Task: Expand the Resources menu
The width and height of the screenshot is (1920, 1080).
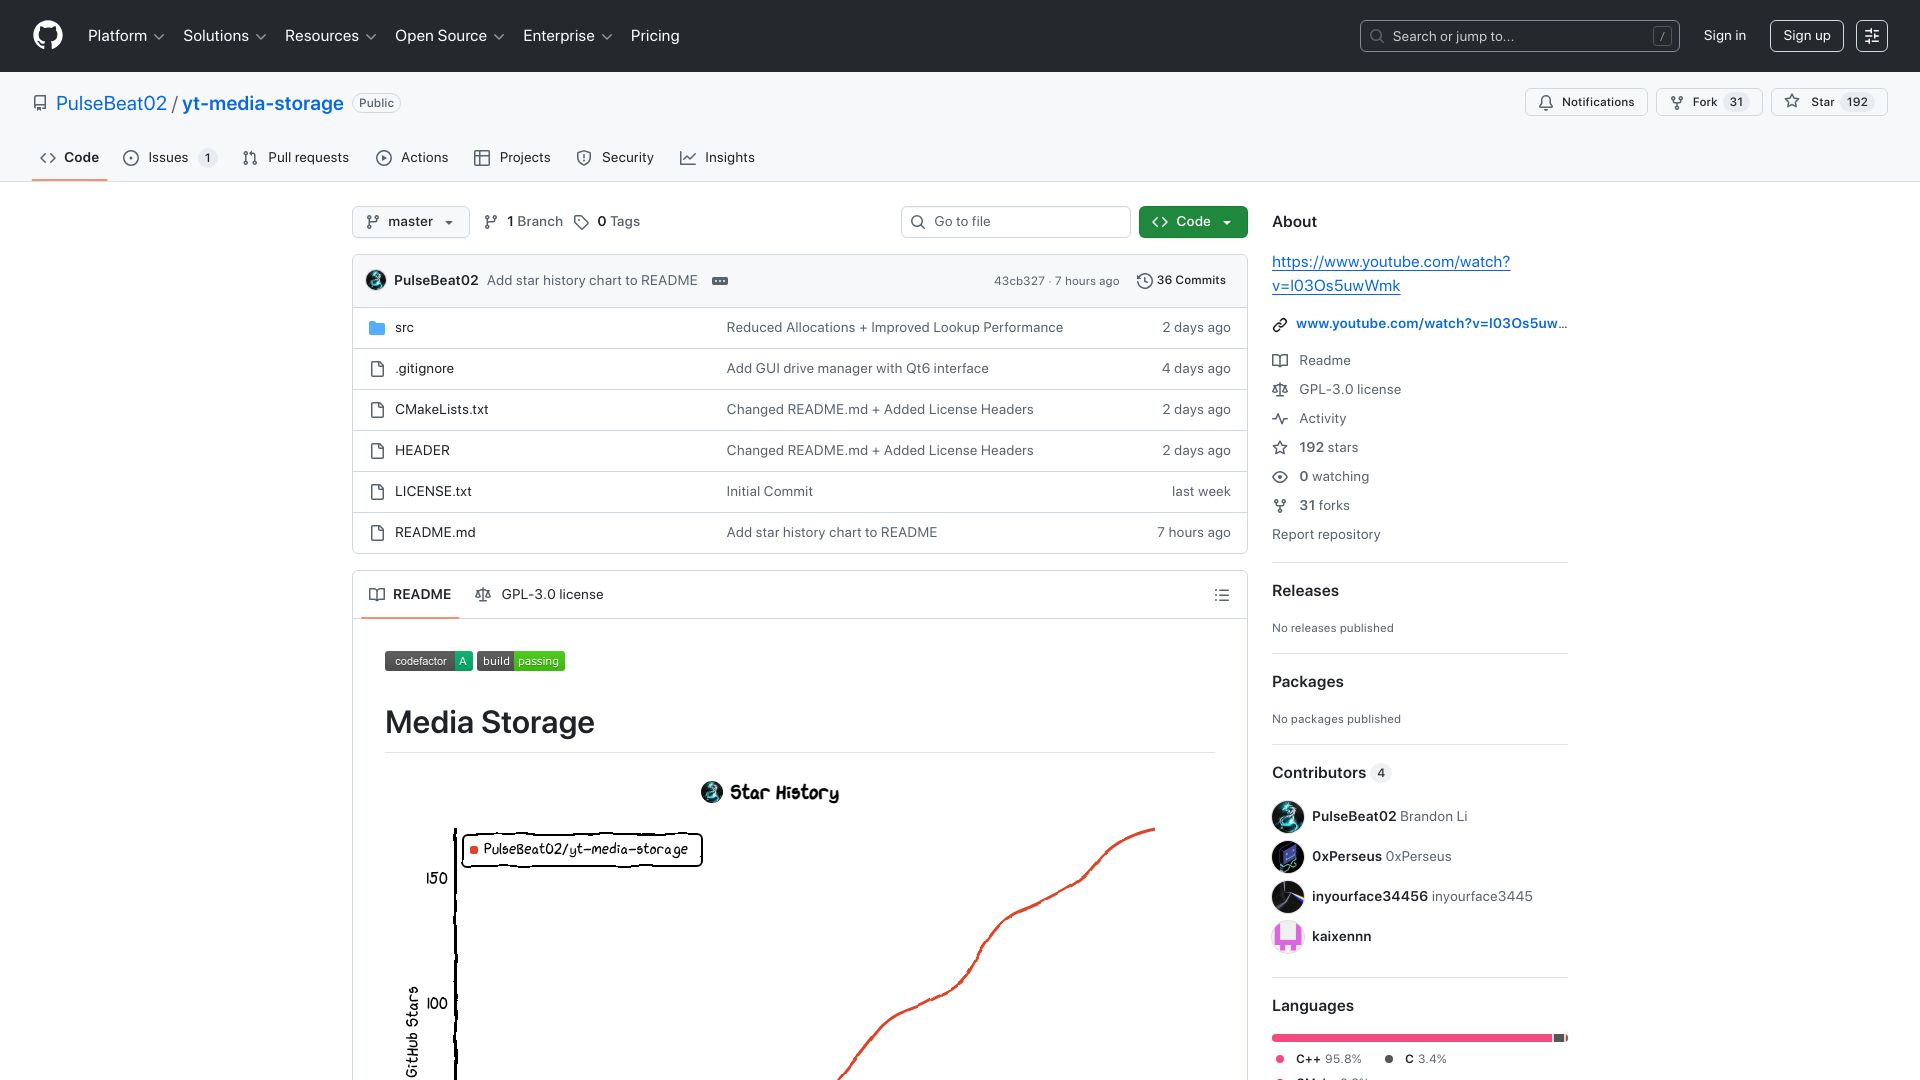Action: point(331,36)
